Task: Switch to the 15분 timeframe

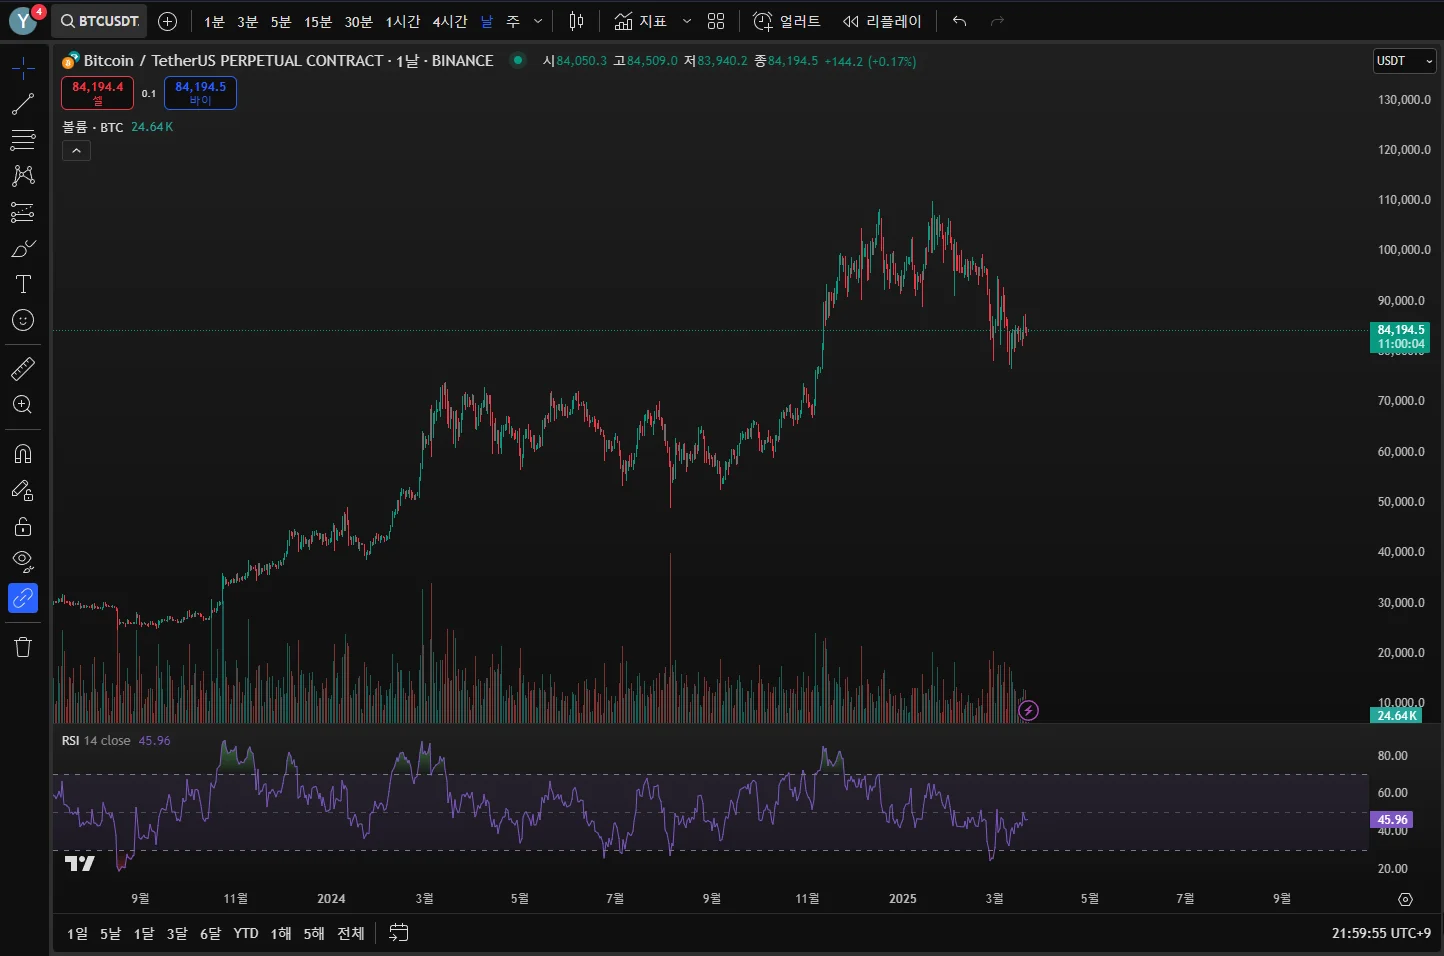Action: [x=318, y=21]
